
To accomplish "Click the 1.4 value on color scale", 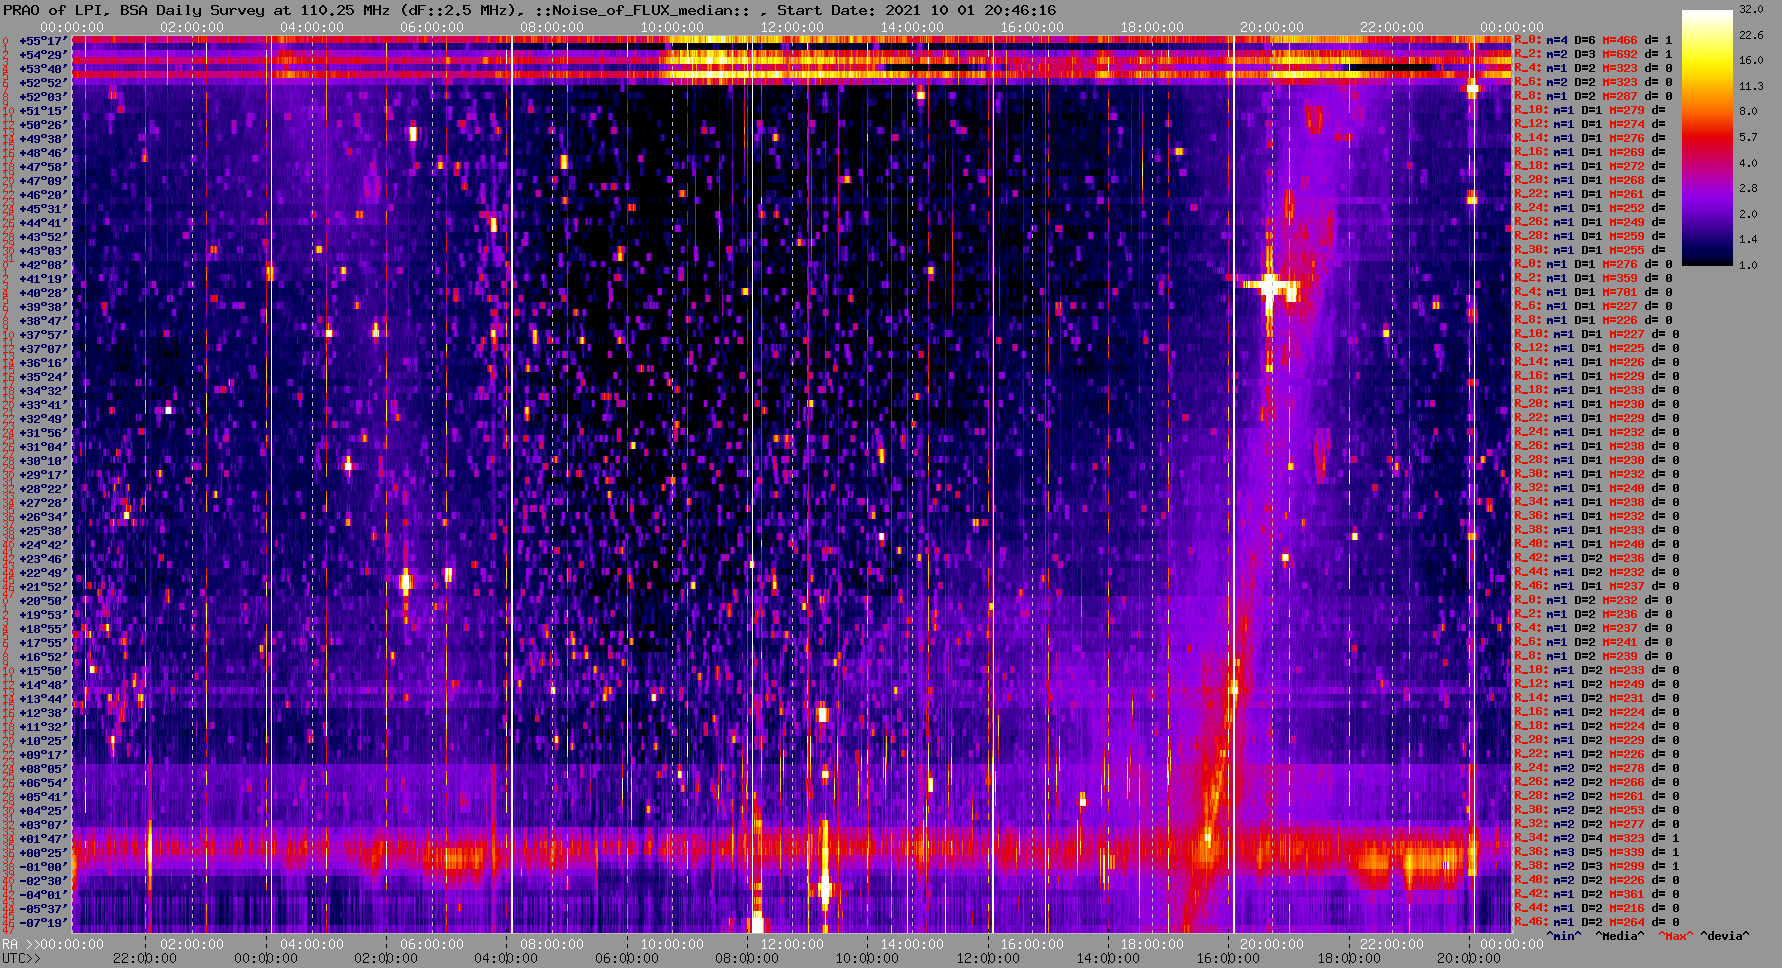I will click(1748, 239).
